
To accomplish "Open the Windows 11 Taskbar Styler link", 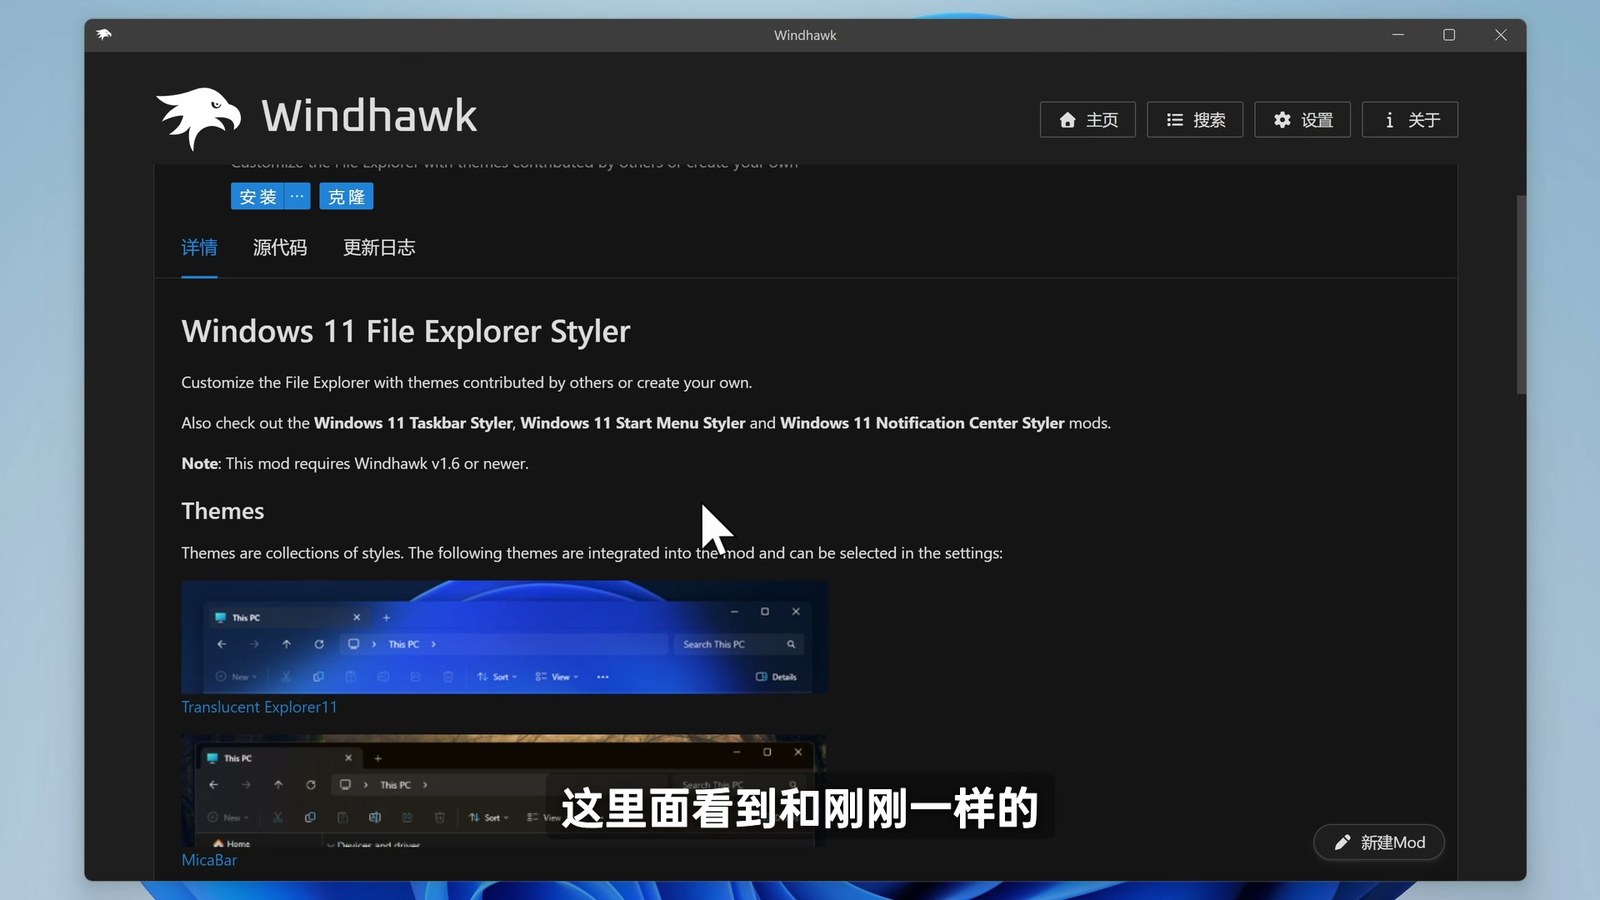I will pyautogui.click(x=413, y=423).
